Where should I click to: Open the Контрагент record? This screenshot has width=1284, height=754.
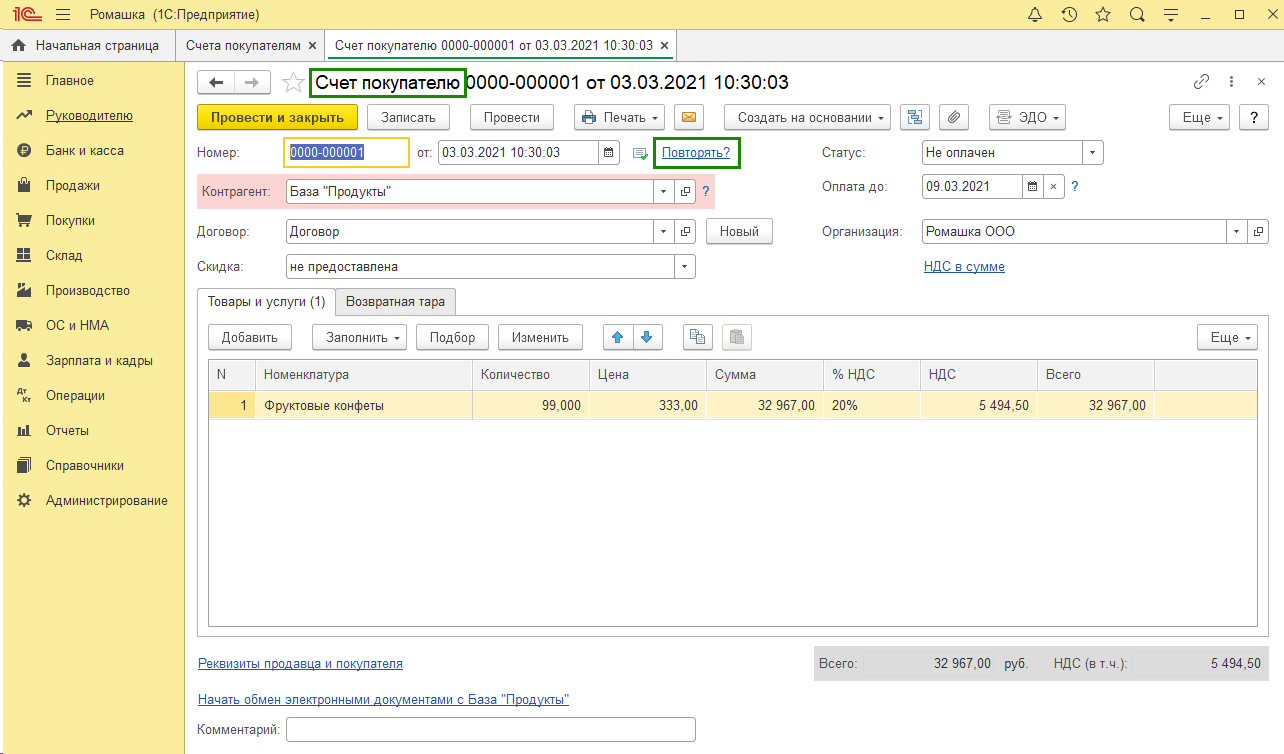click(686, 191)
